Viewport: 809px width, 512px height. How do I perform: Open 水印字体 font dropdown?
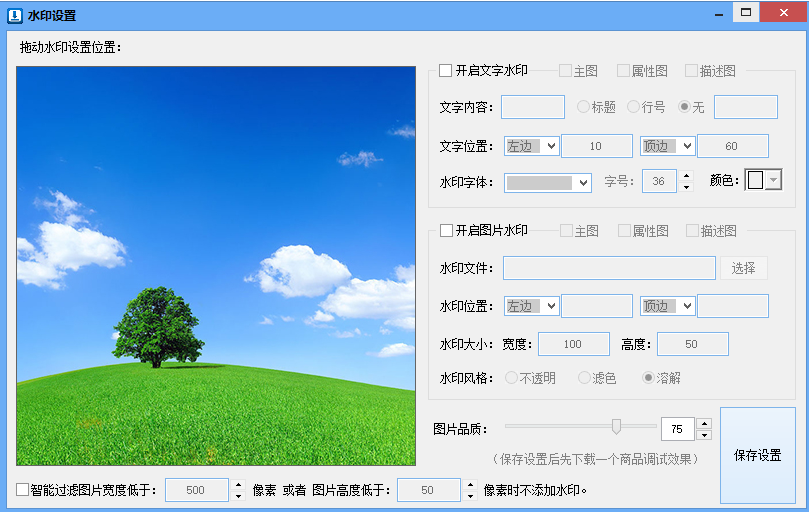548,183
